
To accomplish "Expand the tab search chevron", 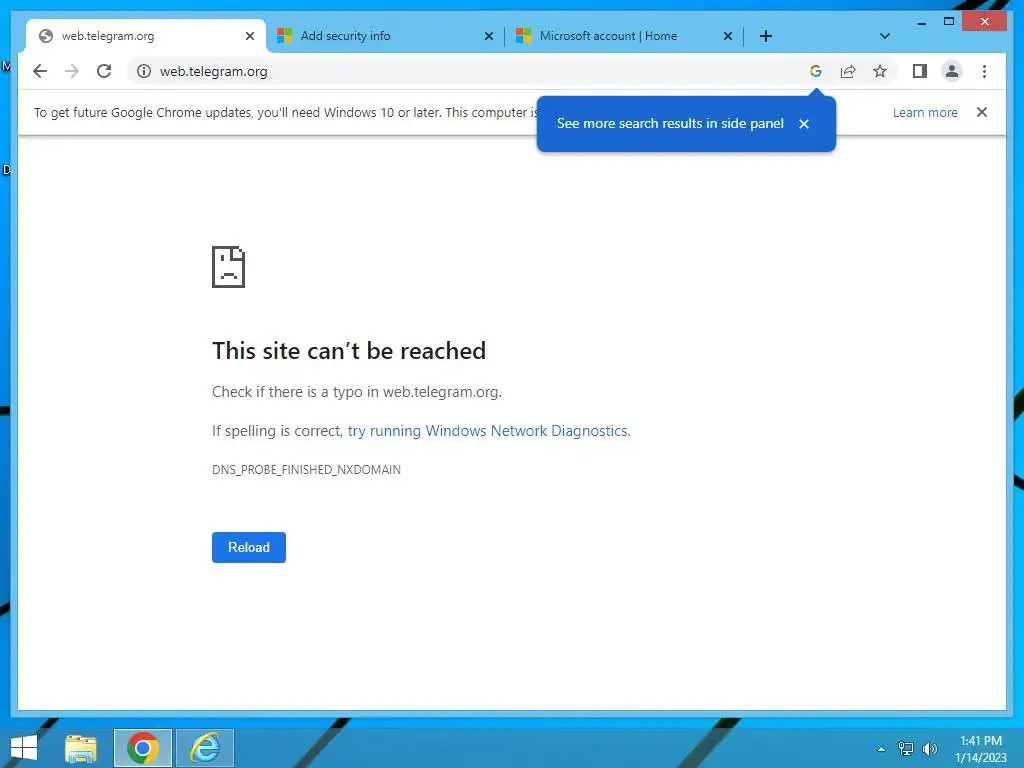I will [x=885, y=36].
